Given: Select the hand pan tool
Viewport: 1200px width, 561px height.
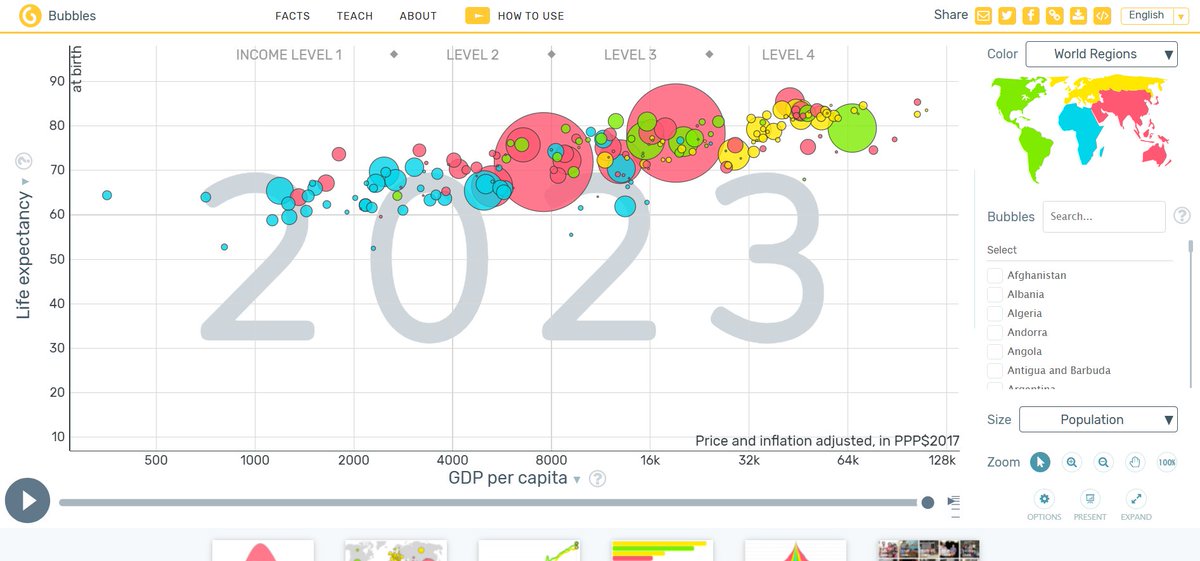Looking at the screenshot, I should point(1135,462).
